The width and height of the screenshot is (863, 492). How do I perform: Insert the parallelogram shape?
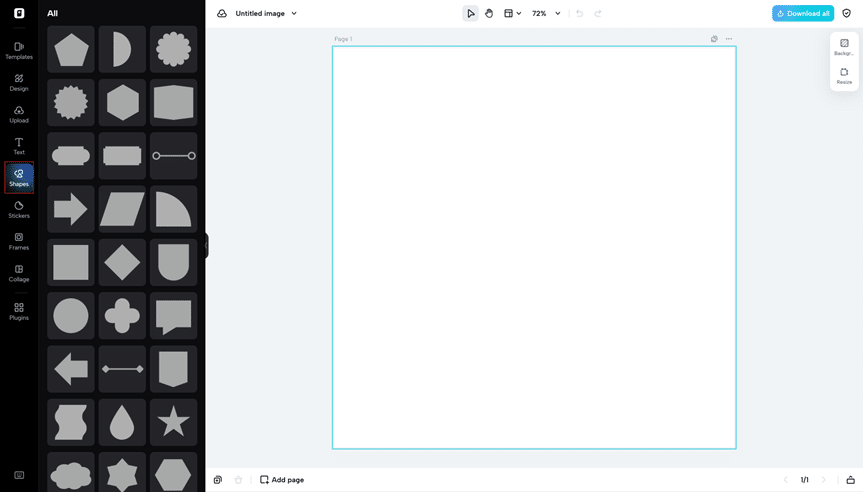122,209
